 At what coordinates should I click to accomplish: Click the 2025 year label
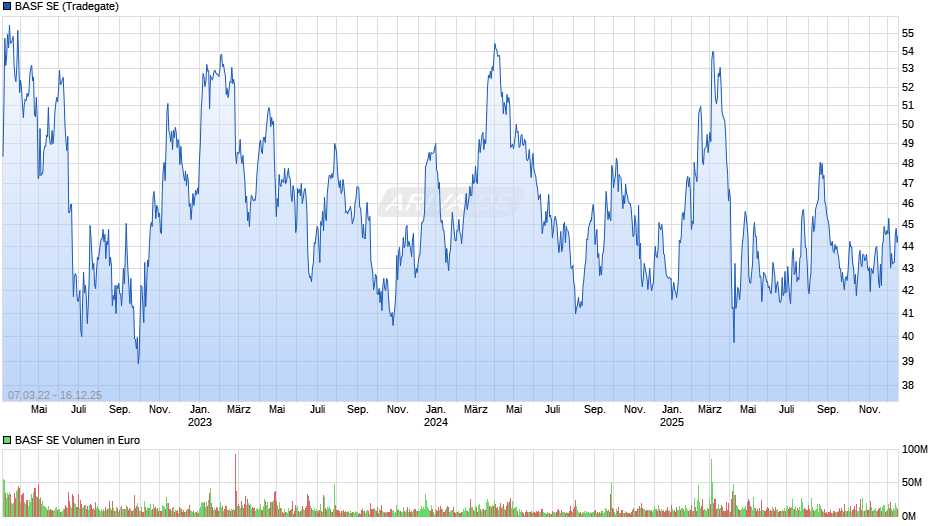tap(672, 422)
